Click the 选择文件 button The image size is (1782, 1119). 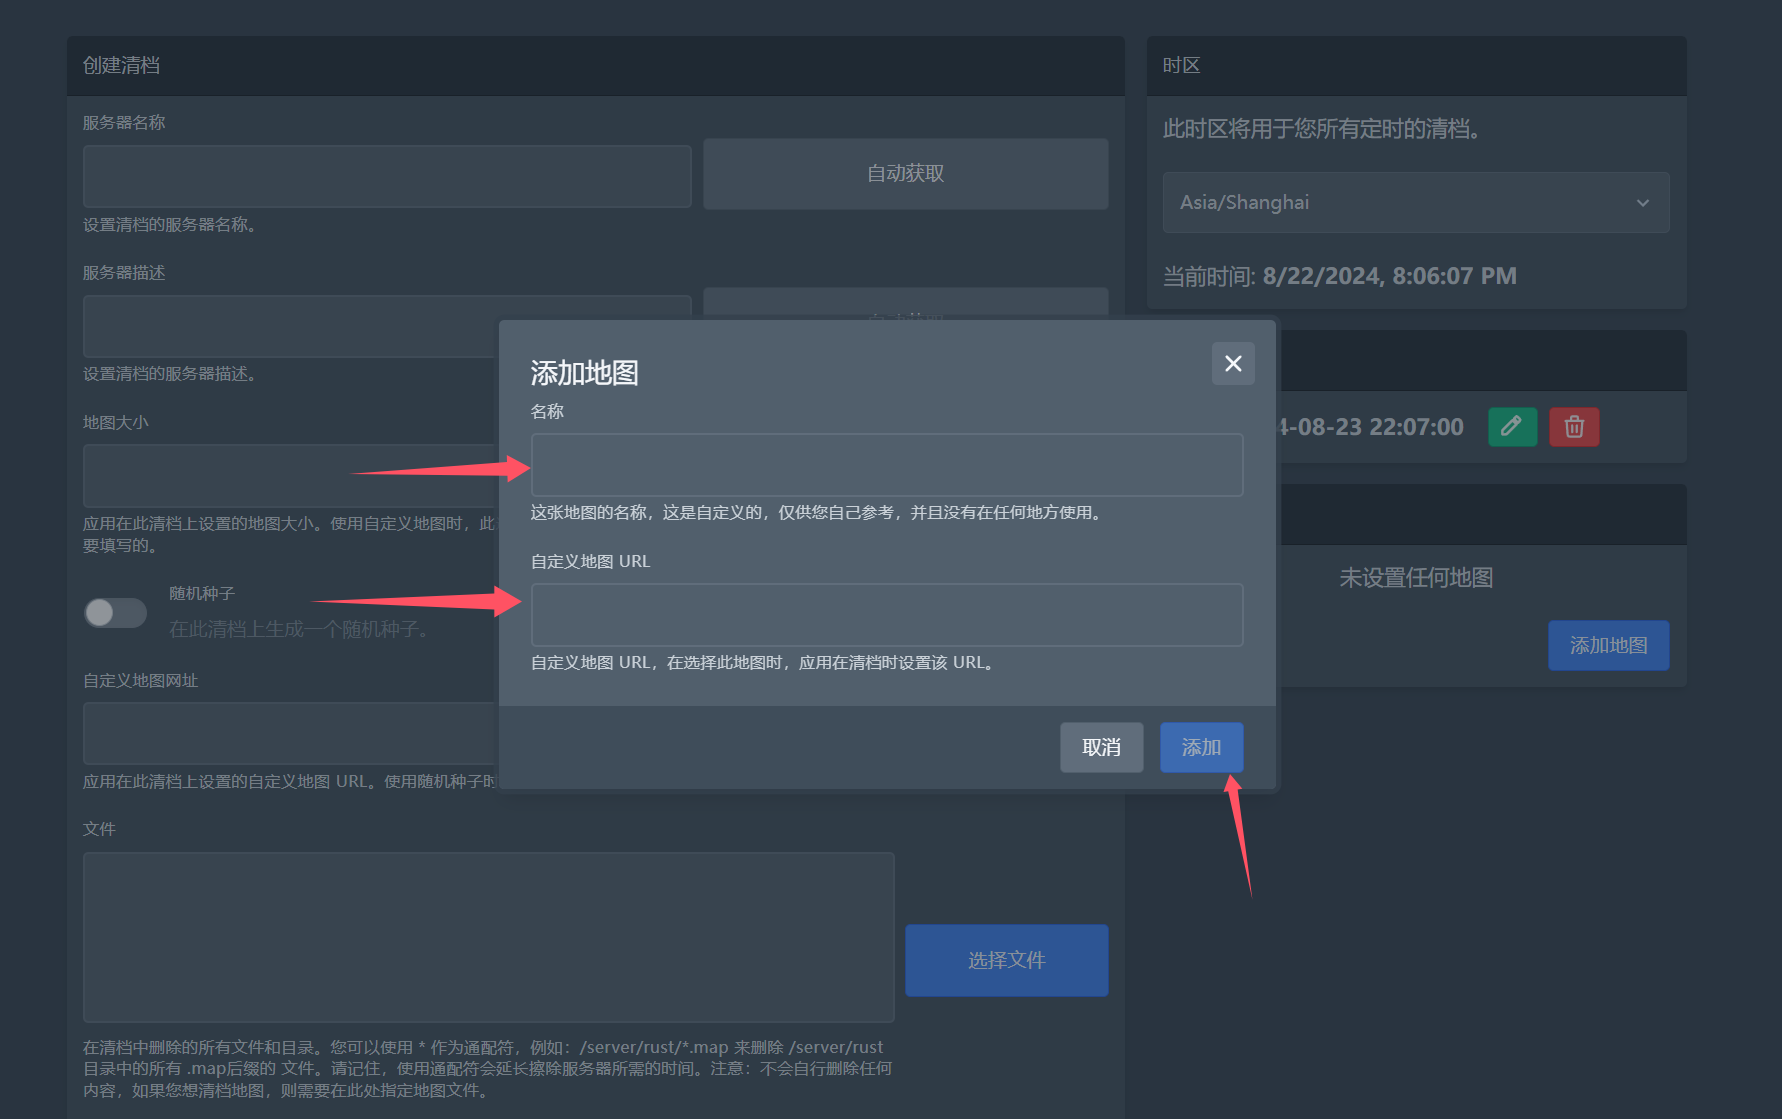click(1006, 960)
